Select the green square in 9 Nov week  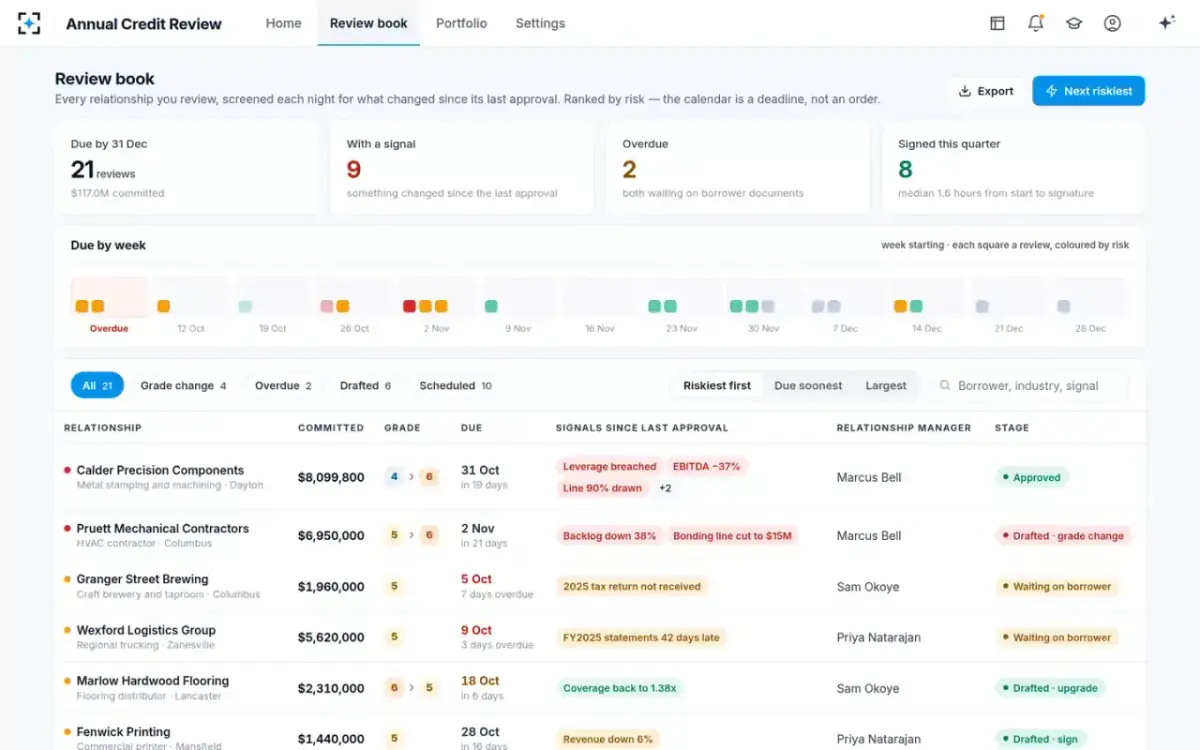491,306
